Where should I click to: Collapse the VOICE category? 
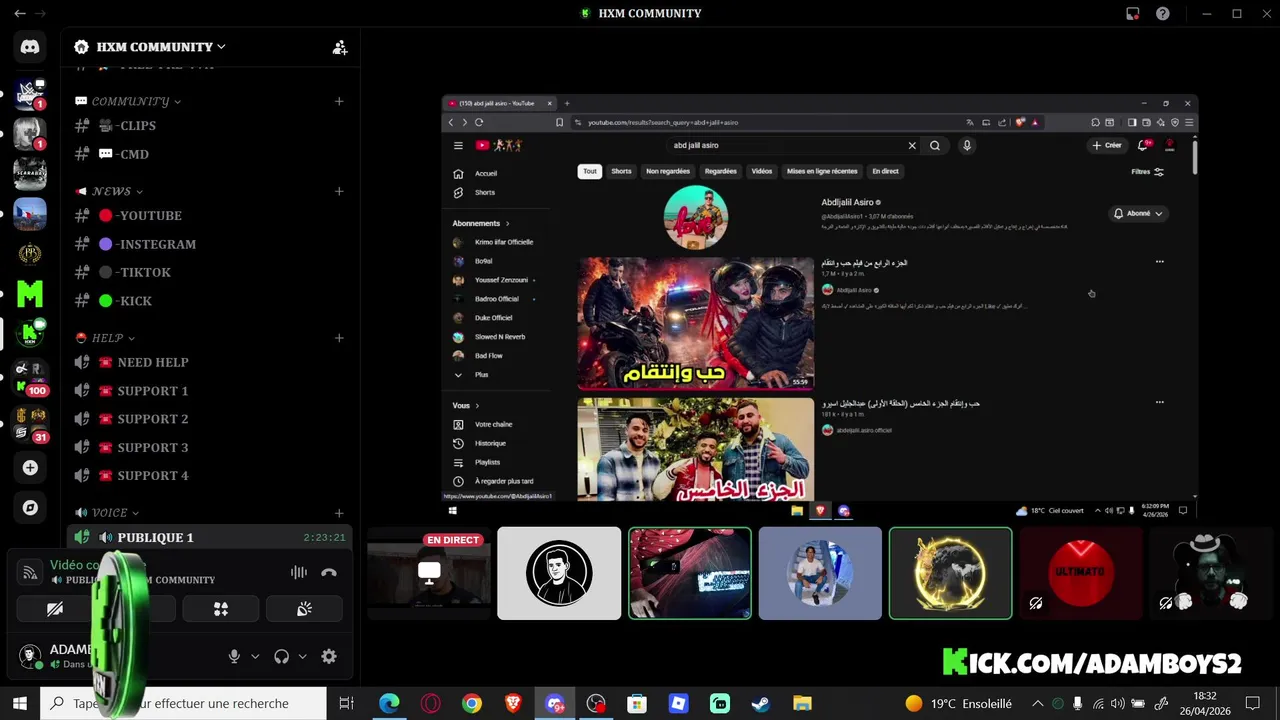pos(107,513)
